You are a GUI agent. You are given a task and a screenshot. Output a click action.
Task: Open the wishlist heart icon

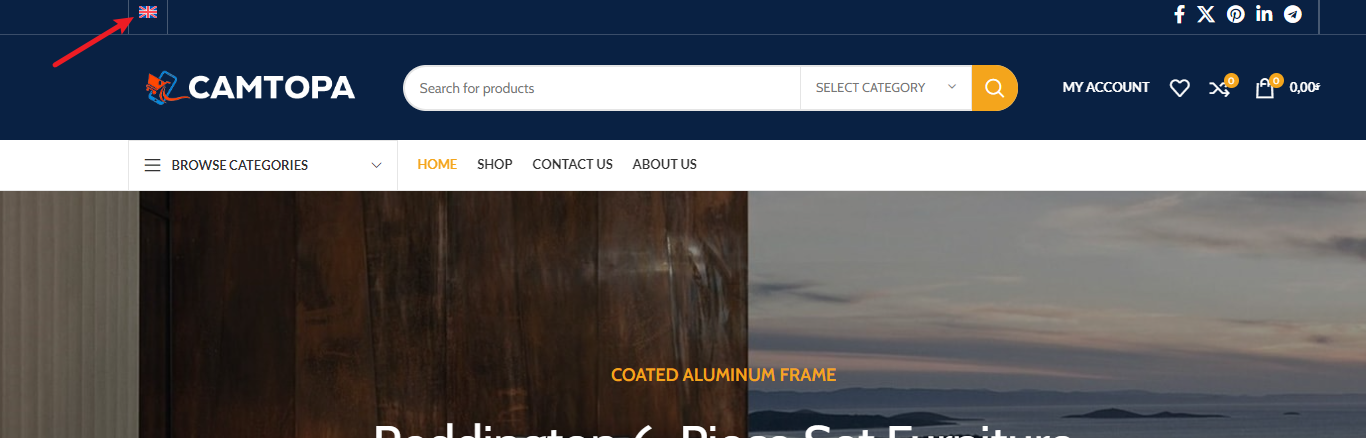point(1180,88)
